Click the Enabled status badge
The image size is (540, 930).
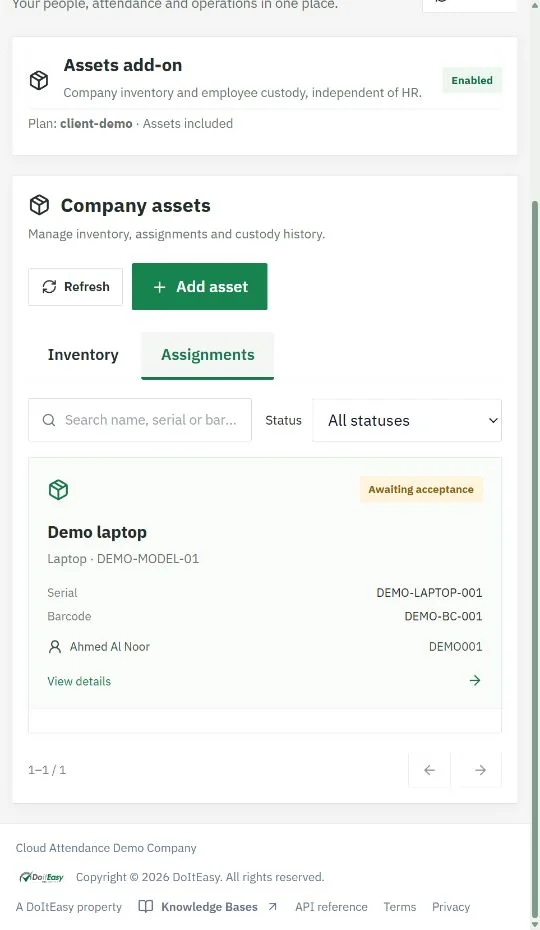(472, 81)
